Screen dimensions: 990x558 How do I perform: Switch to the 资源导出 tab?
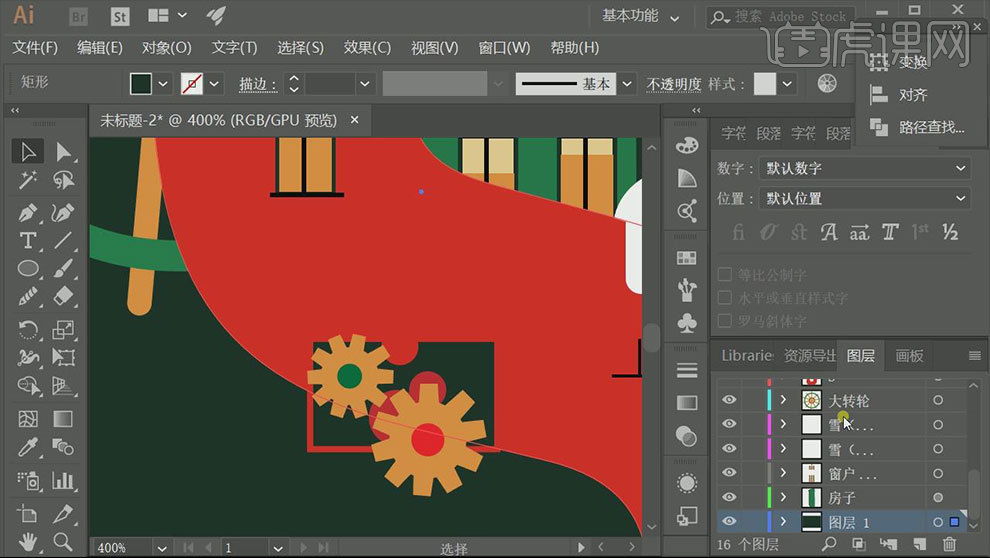pos(809,356)
